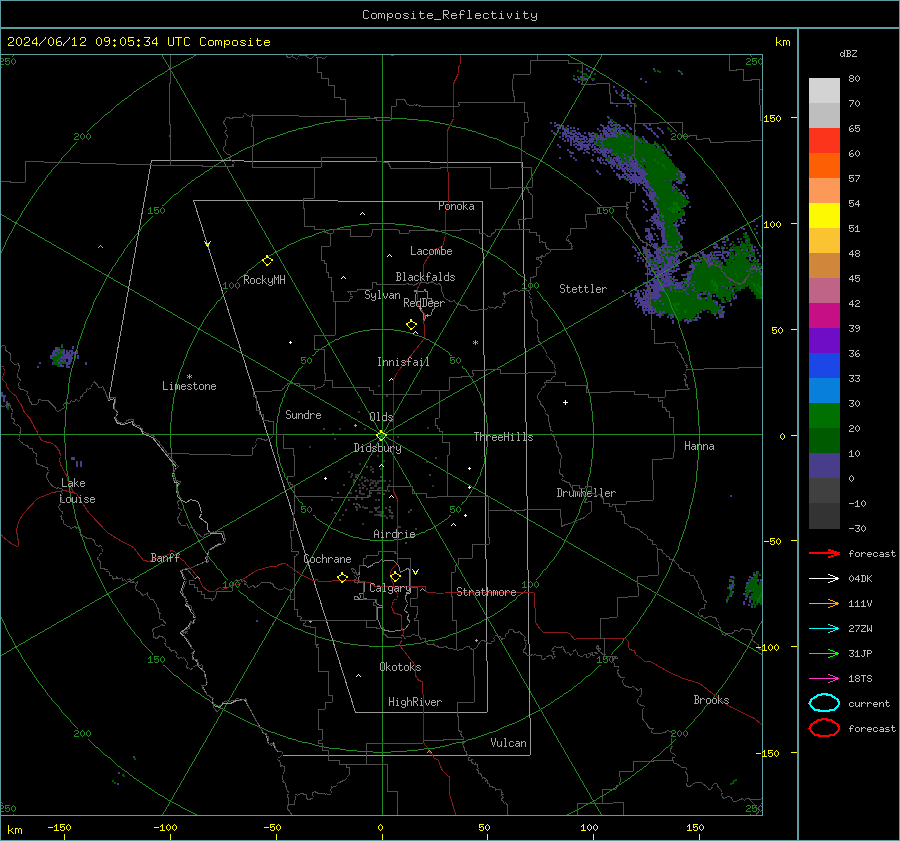This screenshot has height=841, width=900.
Task: Click the magenta 18TS arrow legend icon
Action: 824,679
